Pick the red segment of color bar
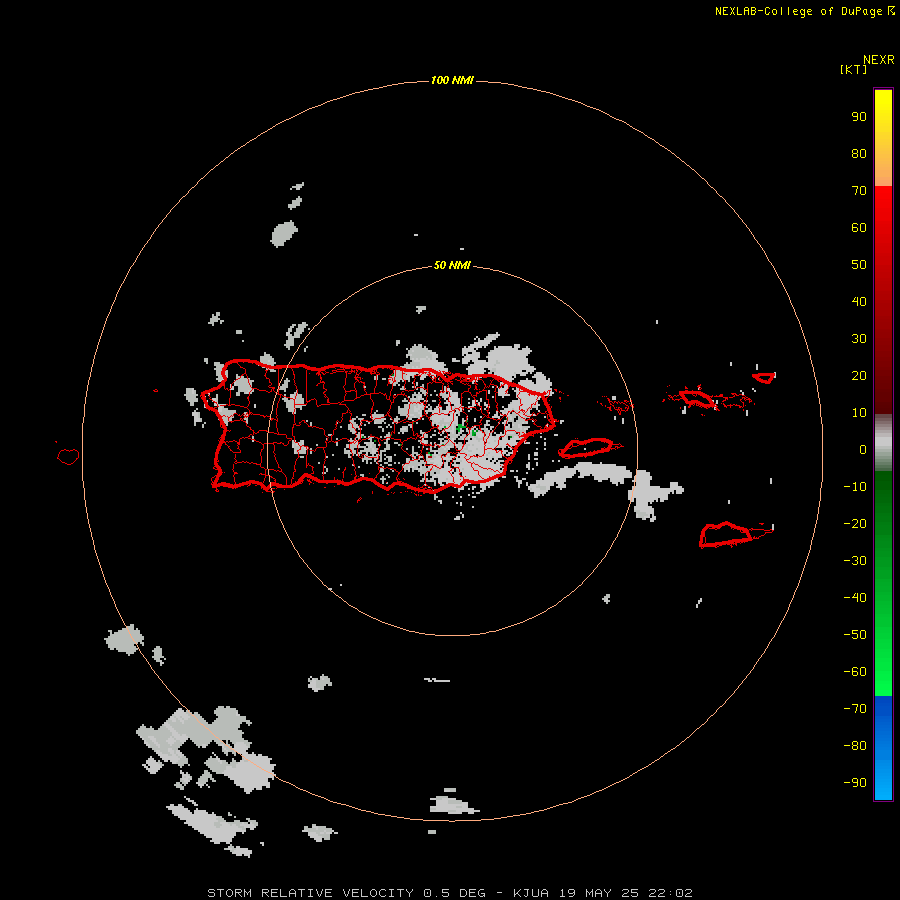This screenshot has width=900, height=900. (883, 300)
